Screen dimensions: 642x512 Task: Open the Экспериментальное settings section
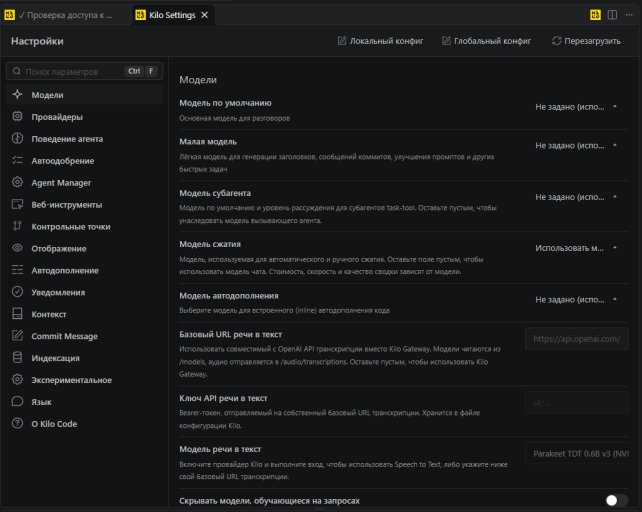[x=85, y=380]
